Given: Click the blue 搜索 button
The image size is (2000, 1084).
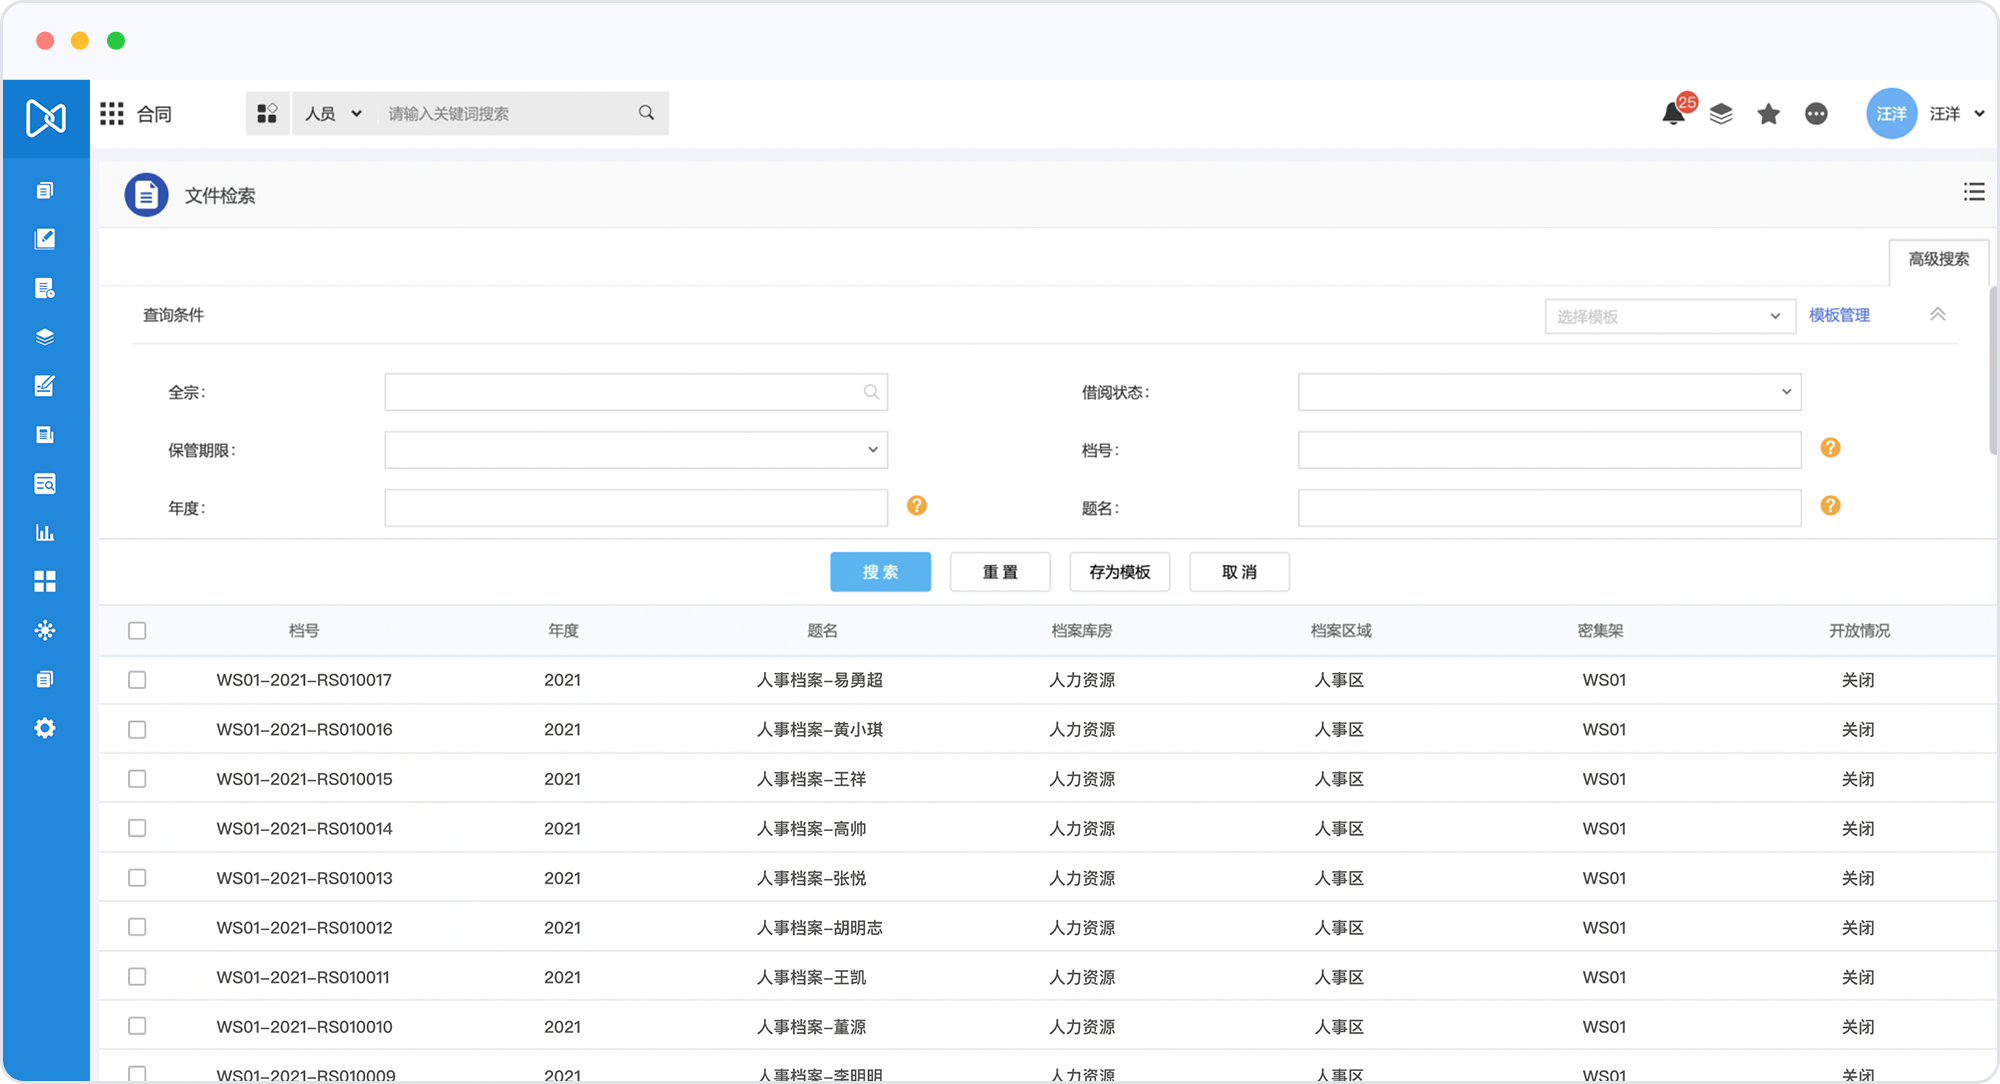Looking at the screenshot, I should click(880, 572).
